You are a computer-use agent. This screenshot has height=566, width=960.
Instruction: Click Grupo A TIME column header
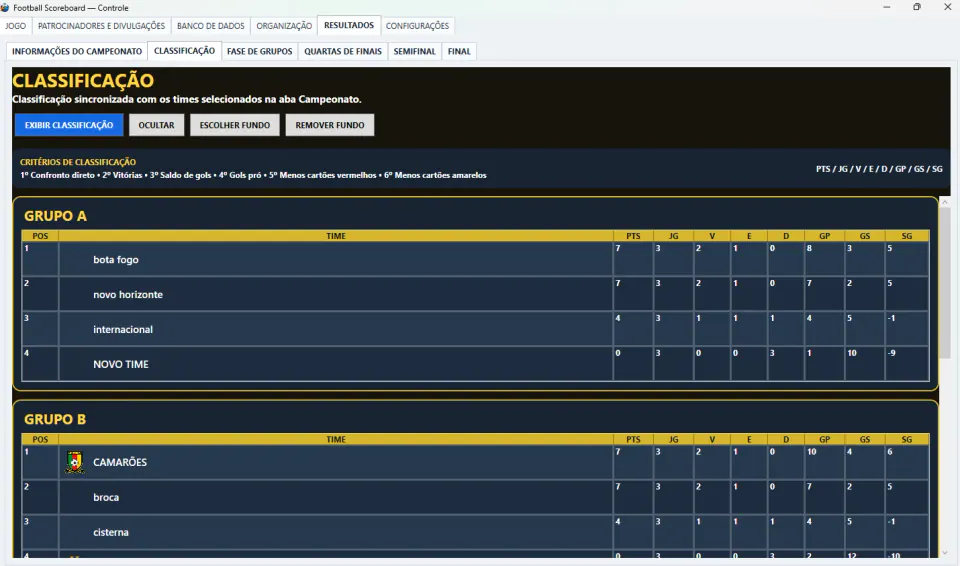(x=336, y=236)
